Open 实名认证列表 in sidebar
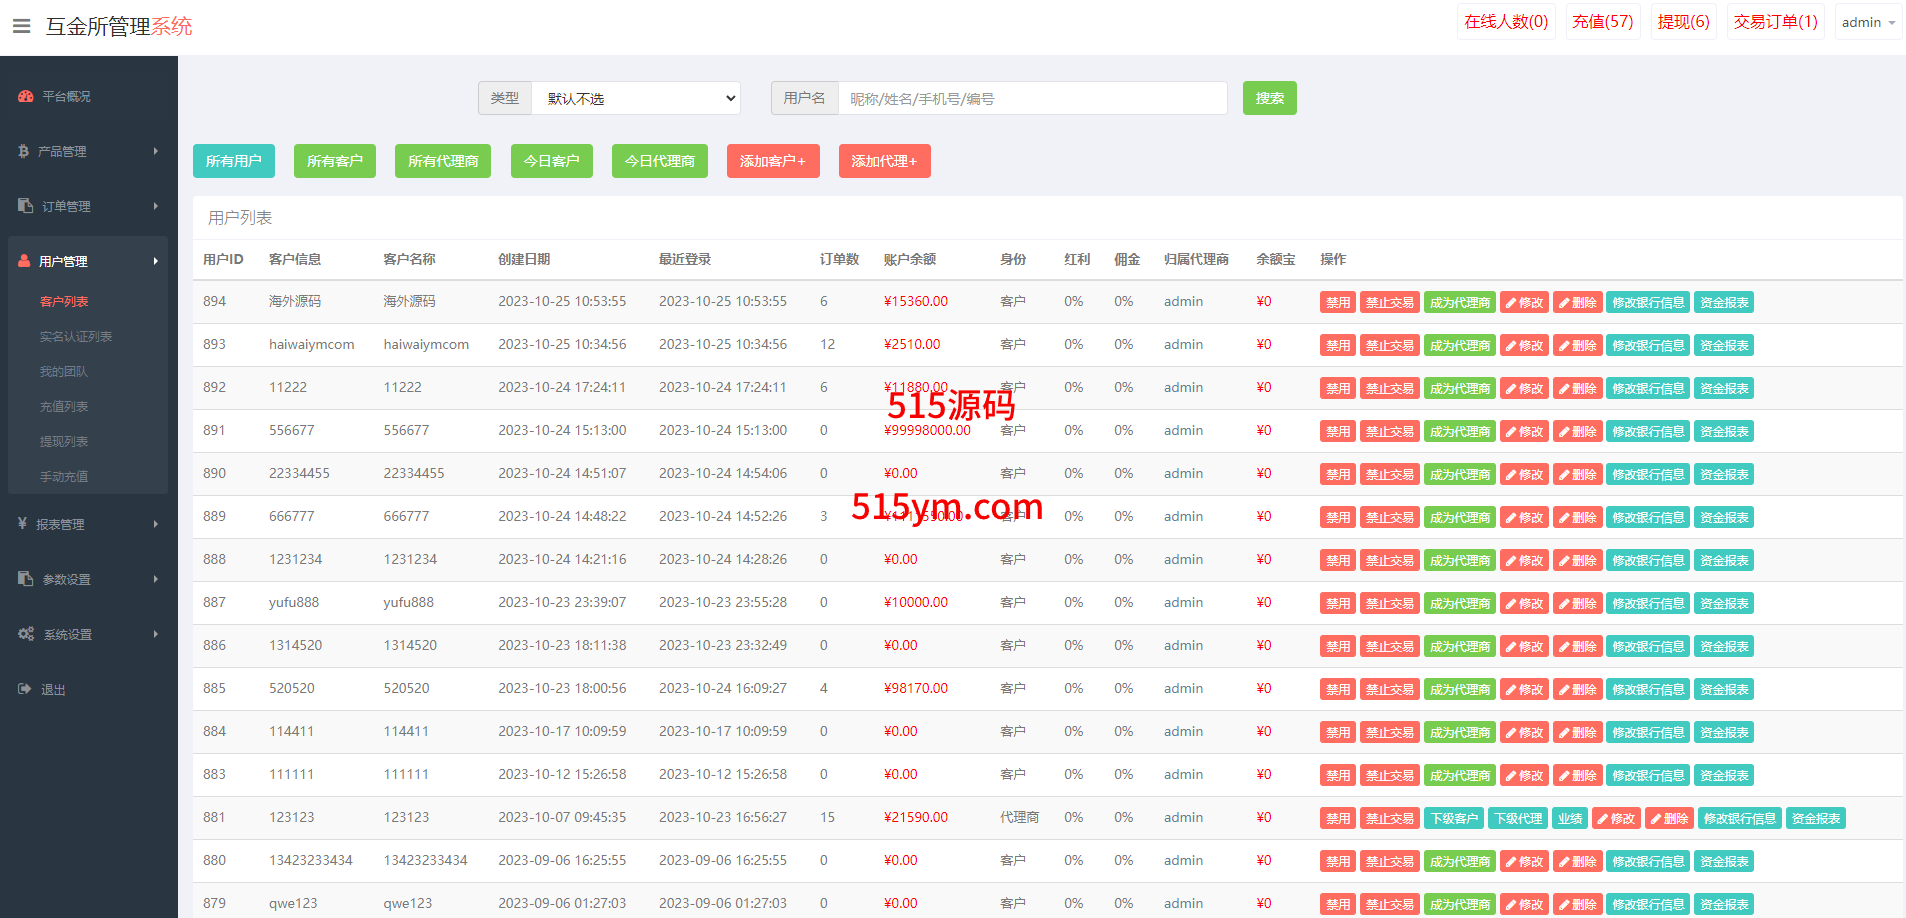 coord(76,337)
